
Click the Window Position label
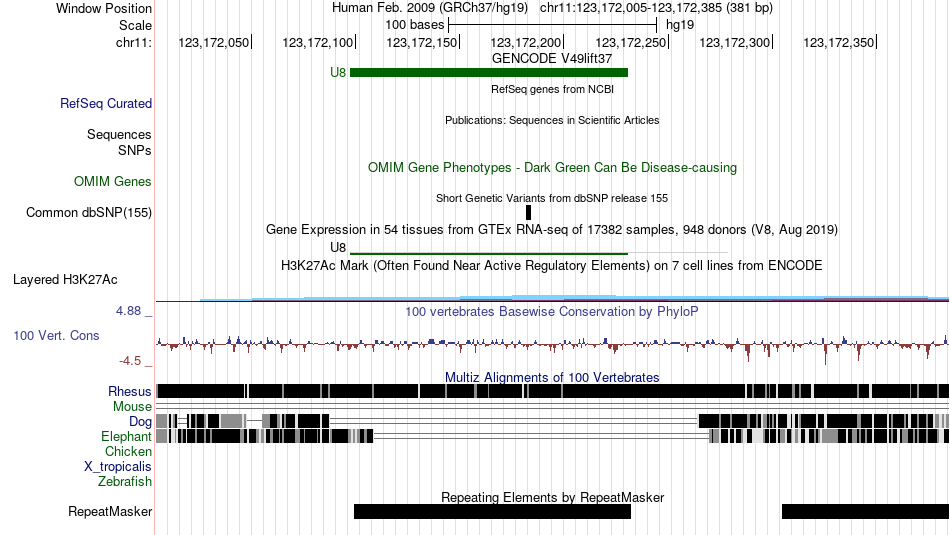(x=104, y=8)
